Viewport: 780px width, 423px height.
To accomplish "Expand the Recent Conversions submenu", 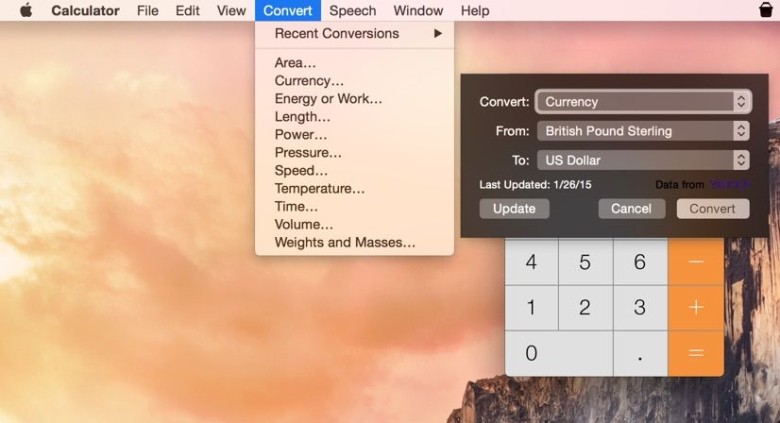I will [354, 33].
